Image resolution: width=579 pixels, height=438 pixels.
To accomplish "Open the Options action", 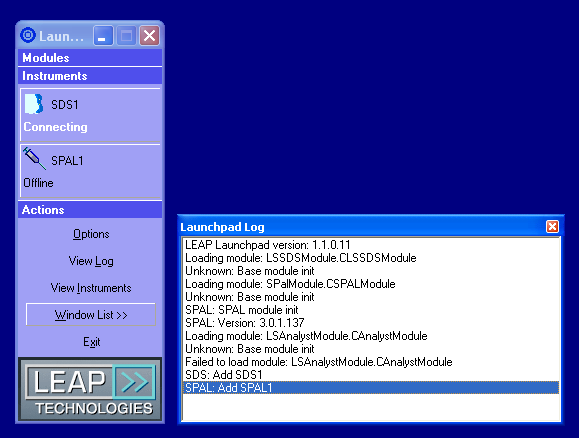I will pyautogui.click(x=91, y=234).
